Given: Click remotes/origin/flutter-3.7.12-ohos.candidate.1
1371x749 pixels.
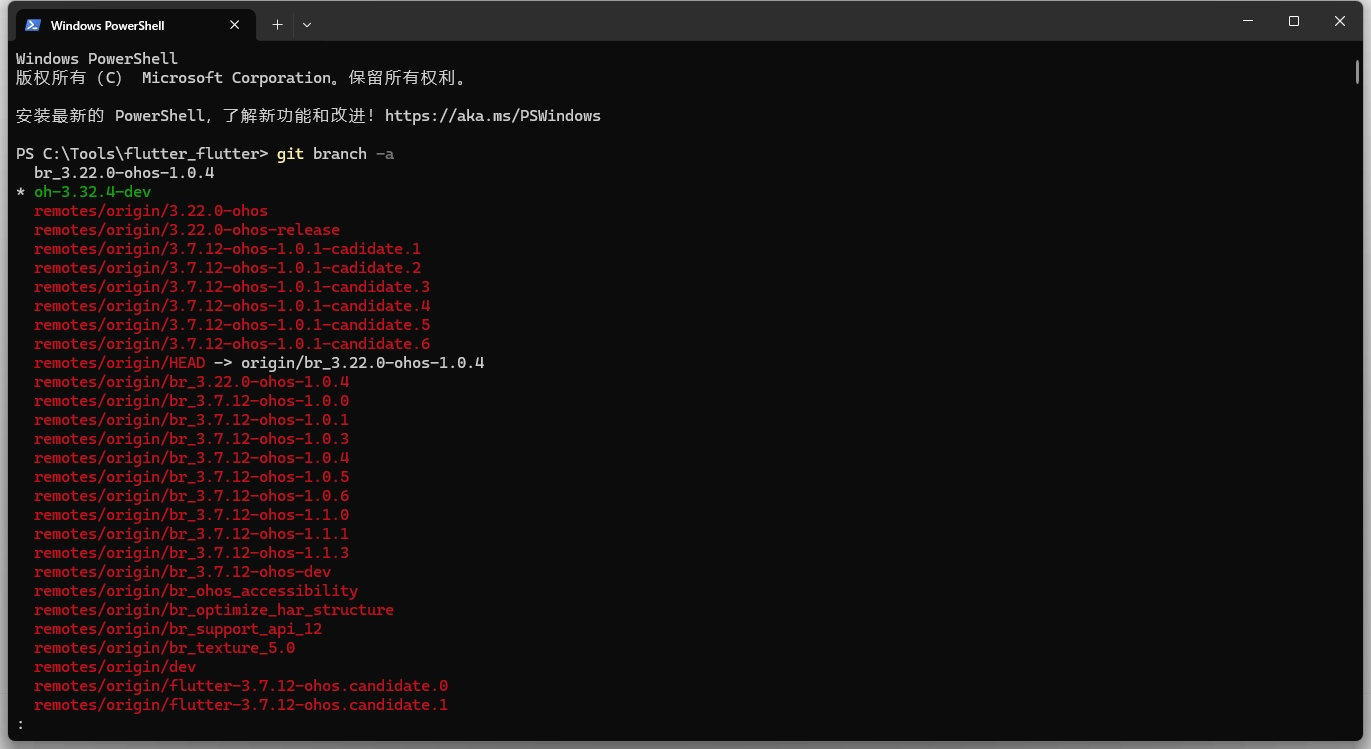Looking at the screenshot, I should pos(241,705).
